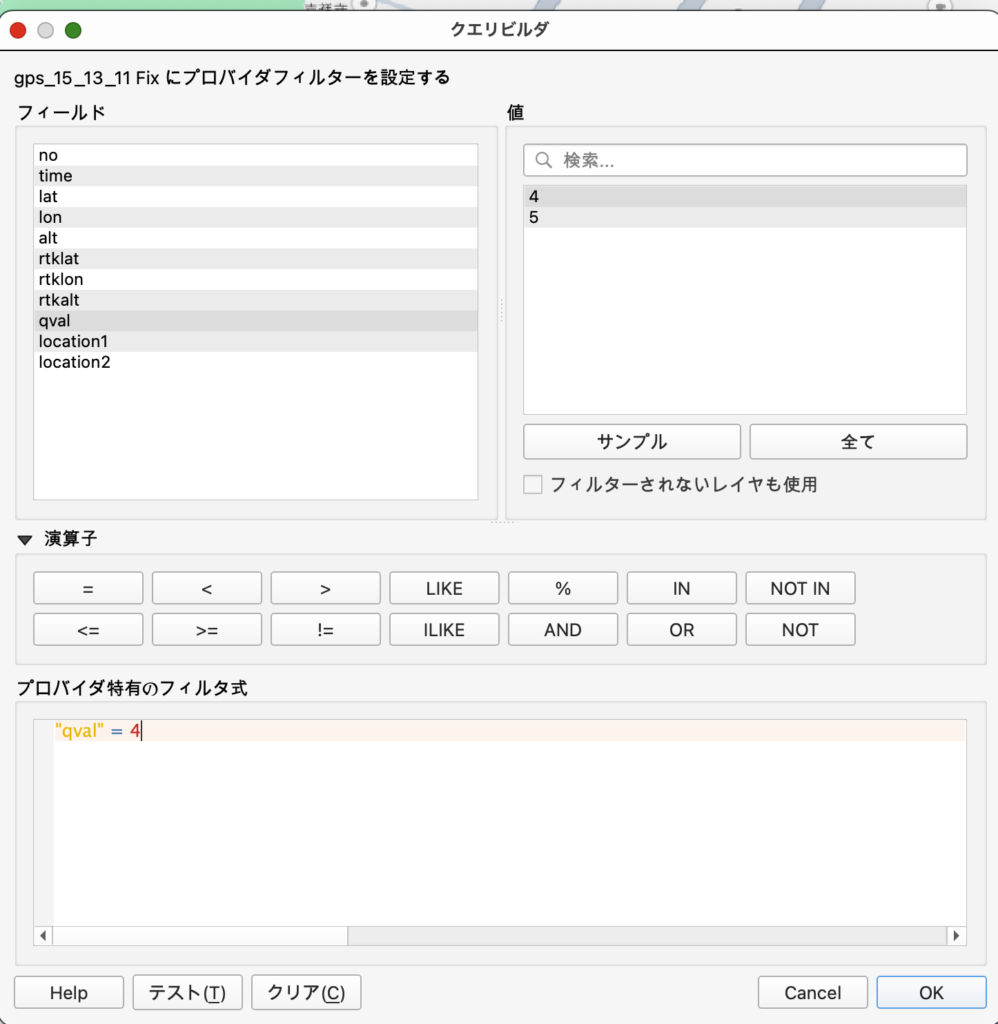The image size is (998, 1024).
Task: Insert the > operator
Action: [325, 588]
